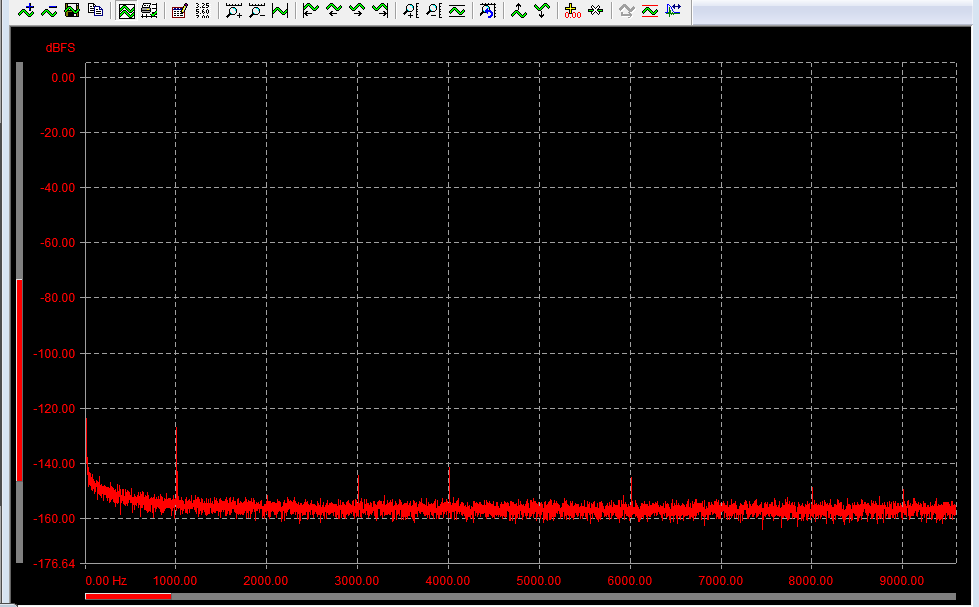Click the dBFS axis unit label
The width and height of the screenshot is (979, 607).
[x=61, y=48]
